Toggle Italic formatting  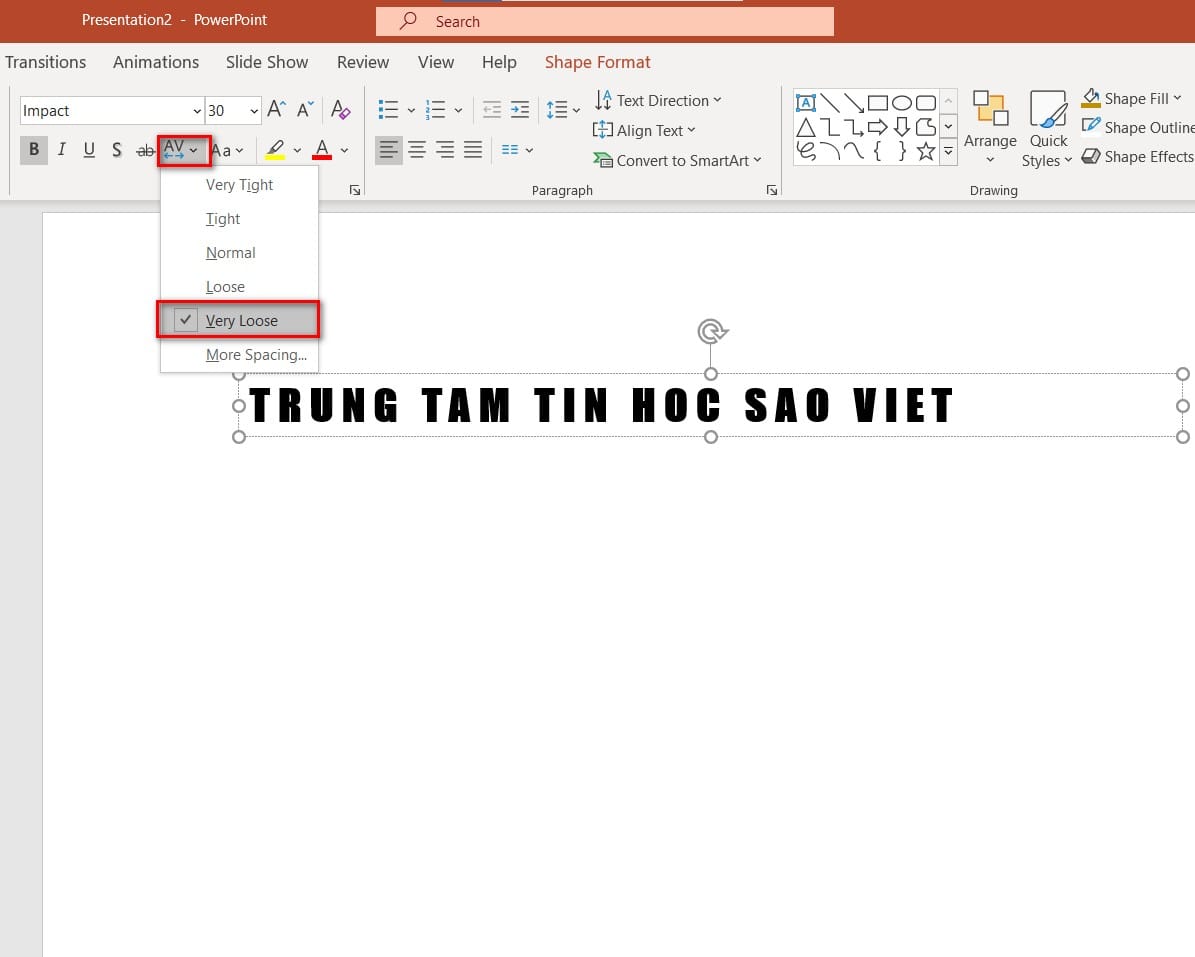[x=62, y=149]
